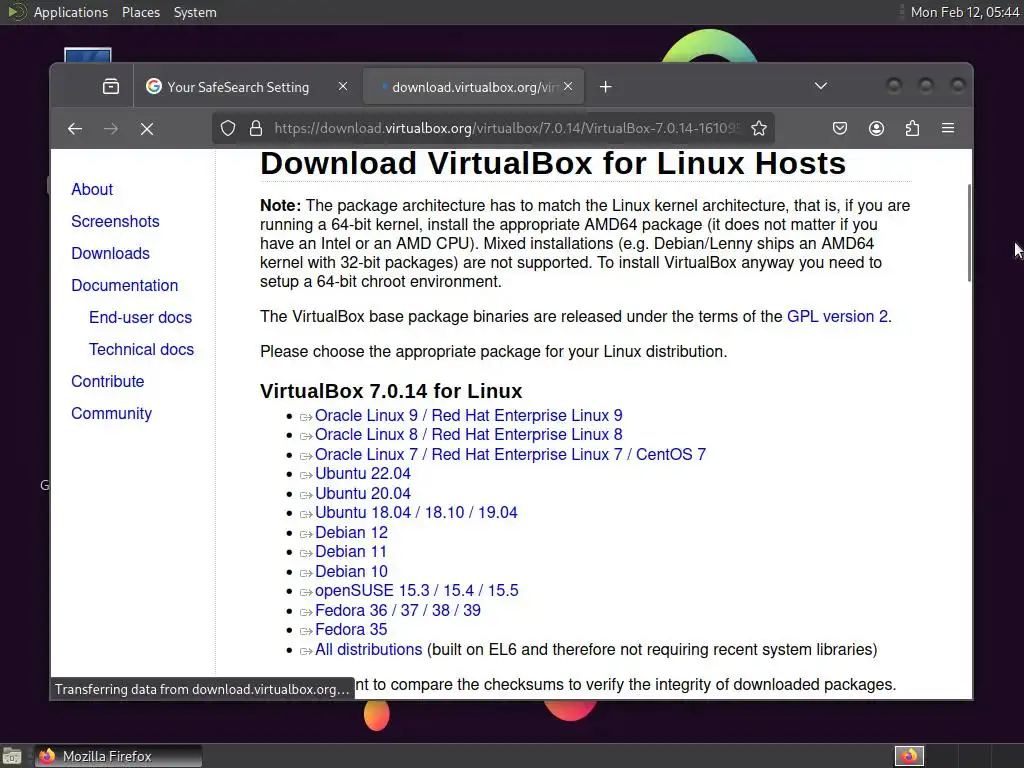1024x768 pixels.
Task: Open the About sidebar link
Action: [92, 189]
